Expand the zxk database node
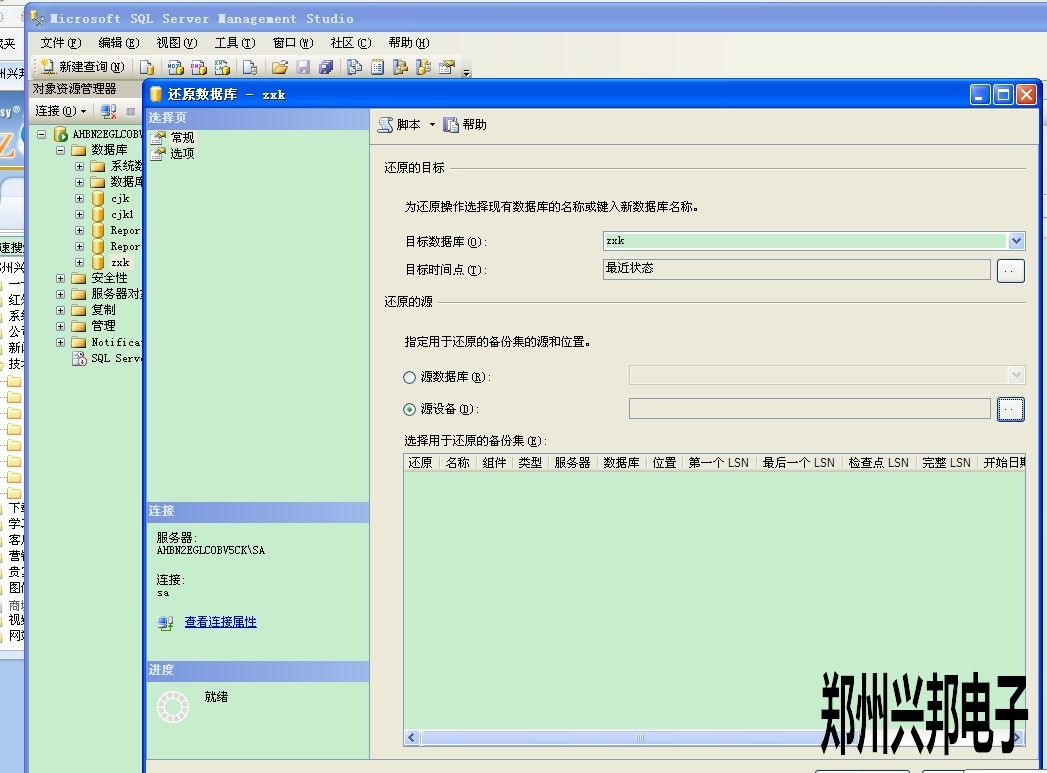The height and width of the screenshot is (773, 1047). pos(79,262)
